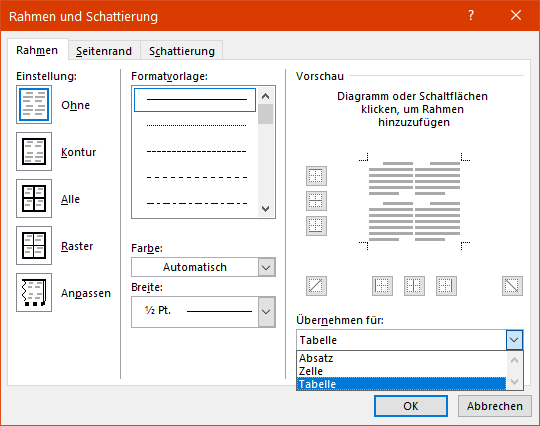Apply the Alle borders setting icon
The width and height of the screenshot is (540, 426).
click(x=34, y=198)
